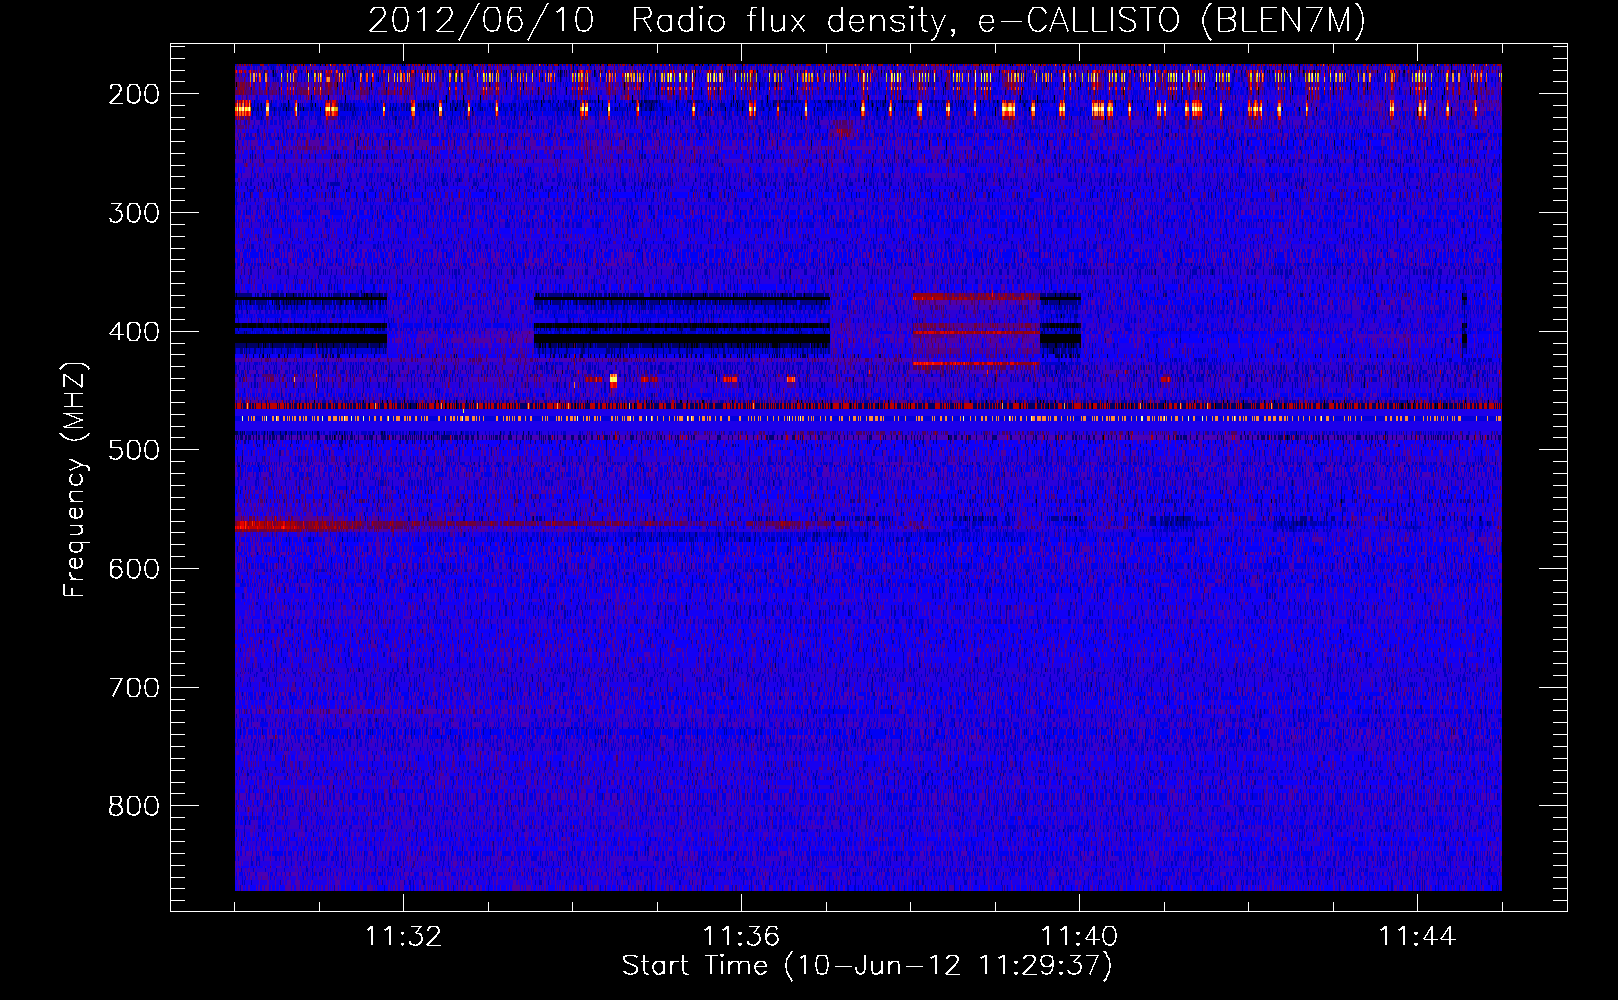Click the plot title mentioning e-CALLISTO (BLEN7M)

click(x=866, y=20)
